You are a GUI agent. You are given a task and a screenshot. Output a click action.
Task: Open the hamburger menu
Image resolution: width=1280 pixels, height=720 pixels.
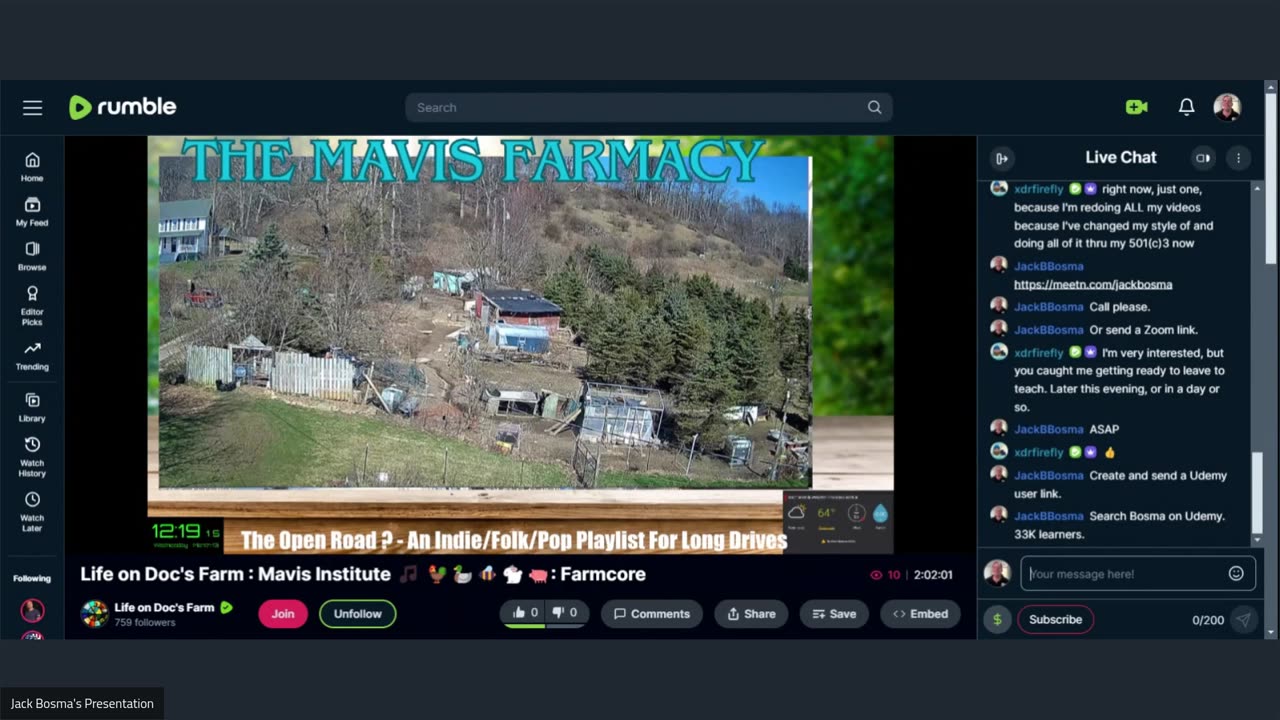click(33, 108)
